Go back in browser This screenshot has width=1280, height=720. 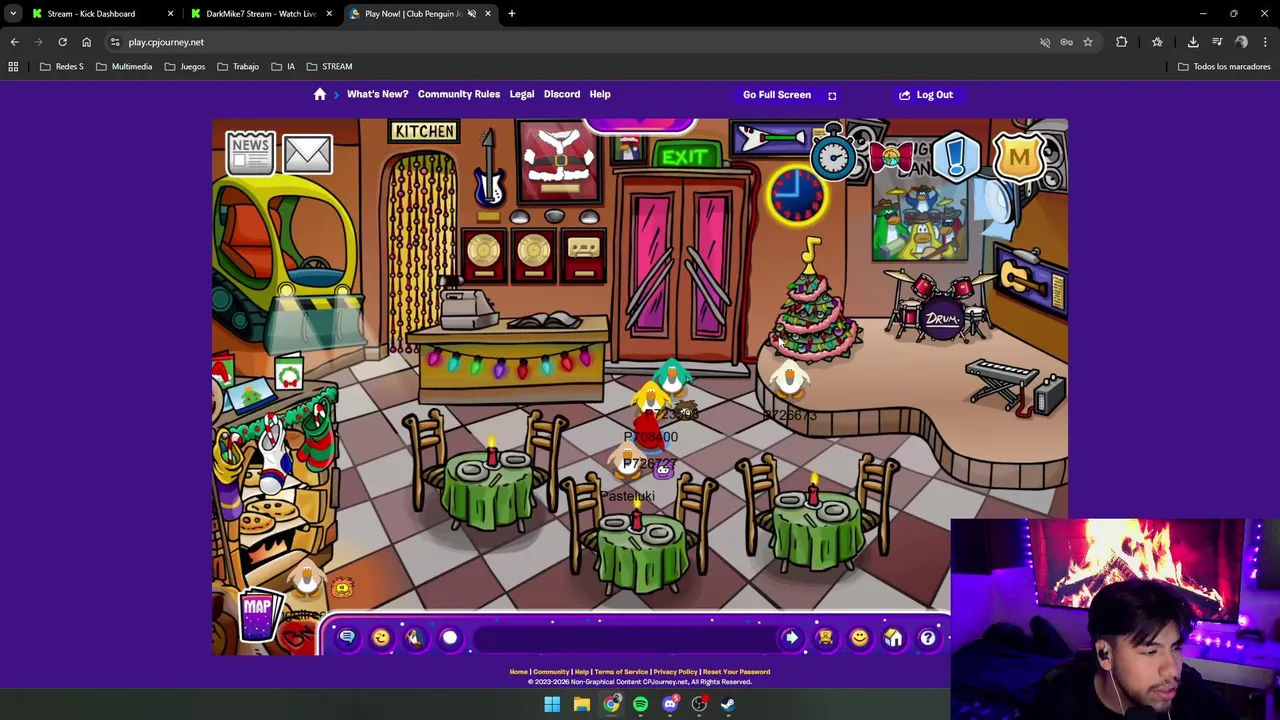[15, 42]
